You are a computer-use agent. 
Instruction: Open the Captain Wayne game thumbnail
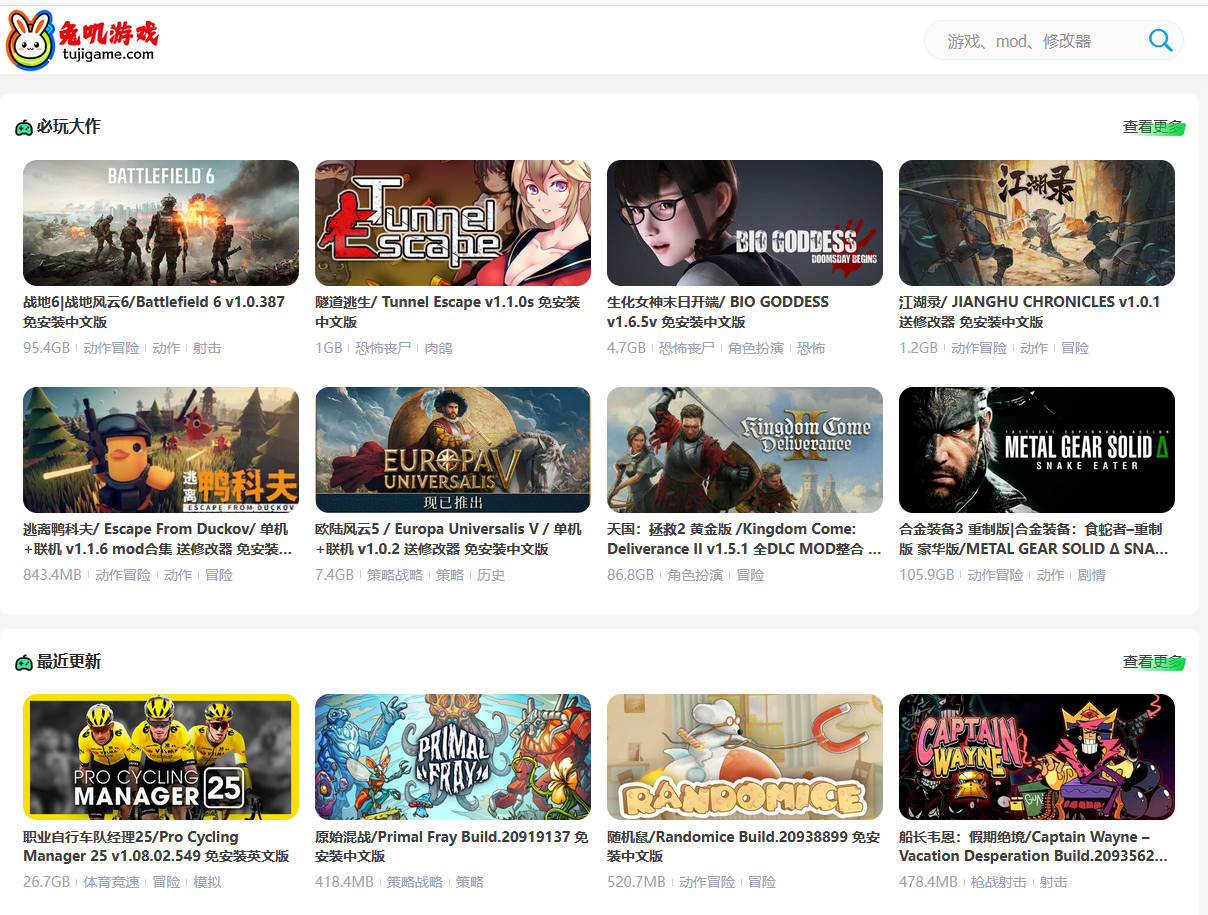tap(1037, 757)
